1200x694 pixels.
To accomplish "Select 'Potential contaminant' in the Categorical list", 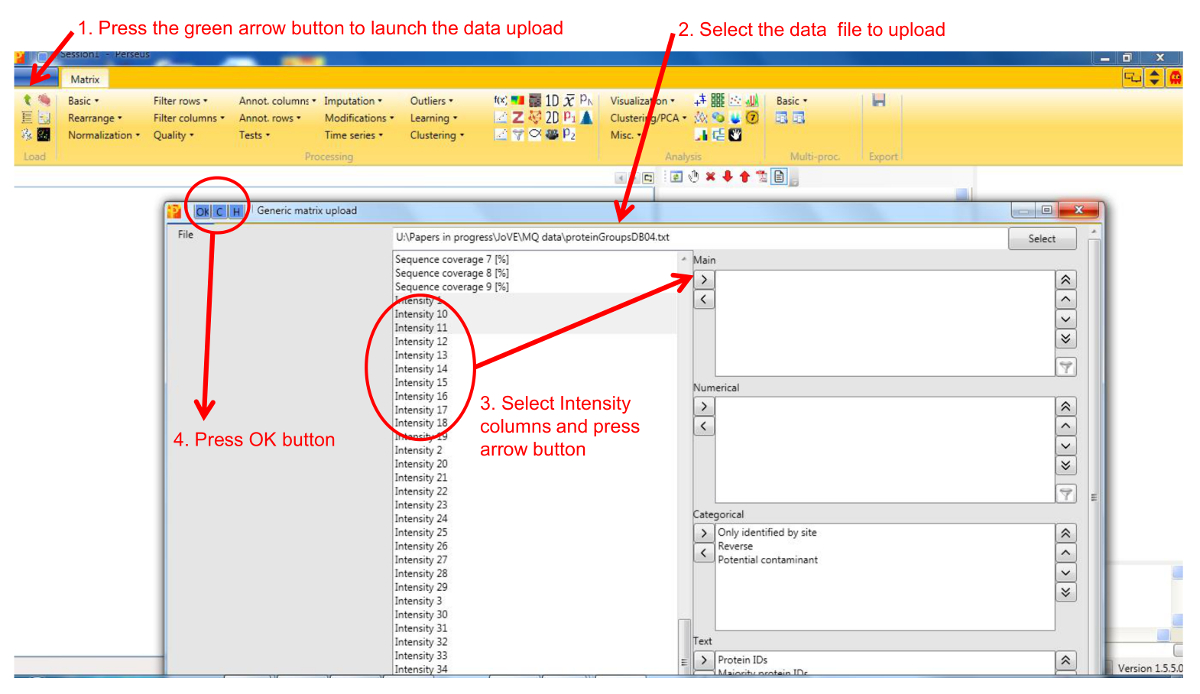I will tap(767, 560).
